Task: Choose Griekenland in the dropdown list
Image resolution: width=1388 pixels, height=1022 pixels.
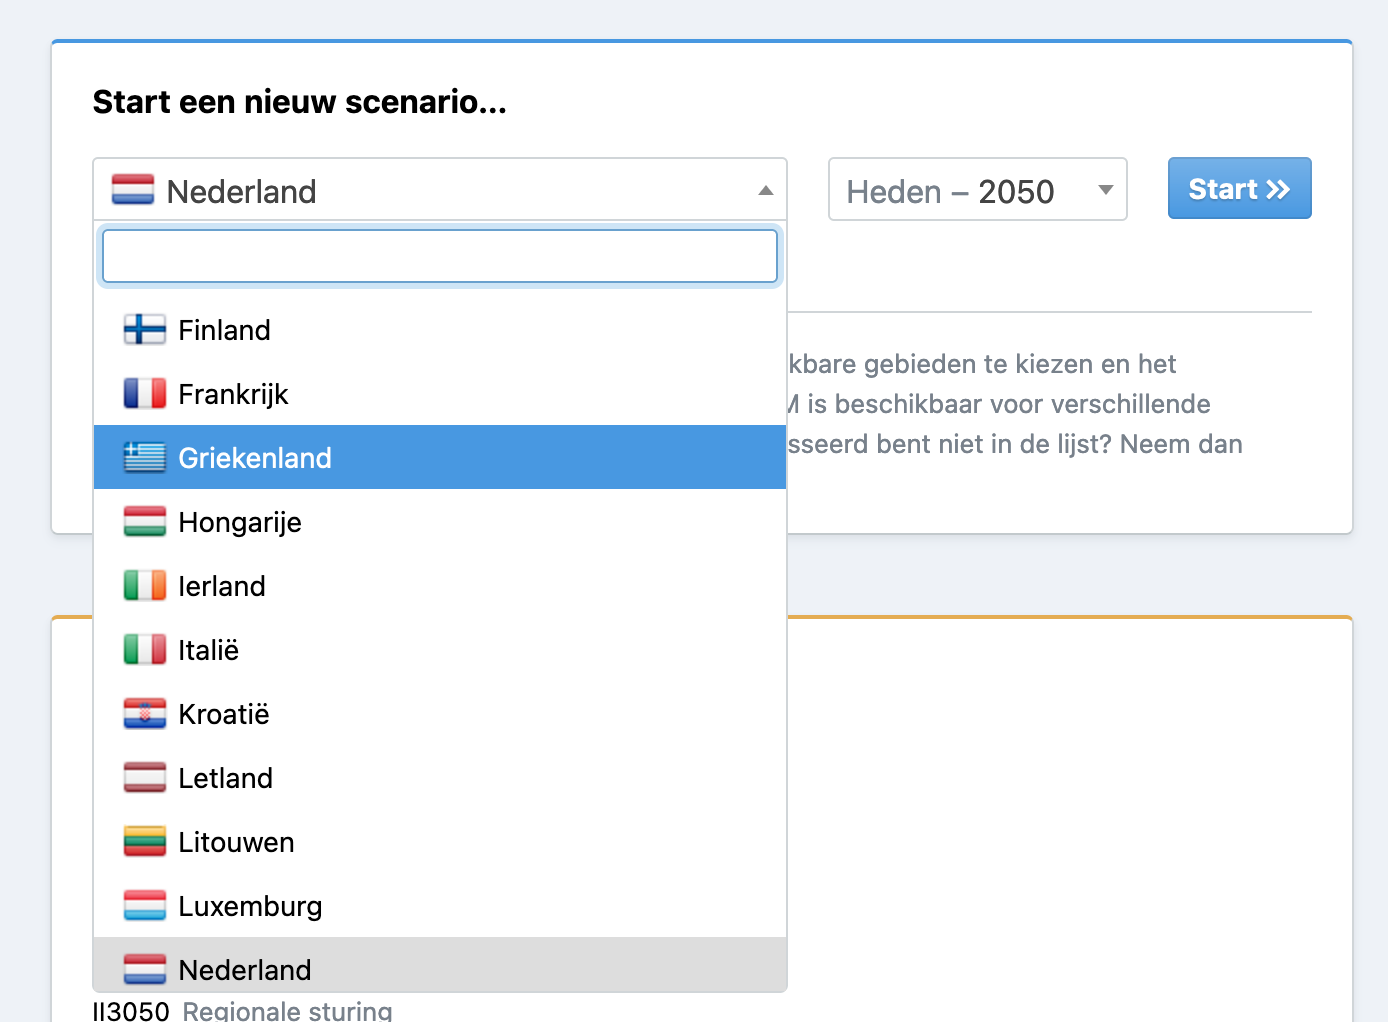Action: coord(440,458)
